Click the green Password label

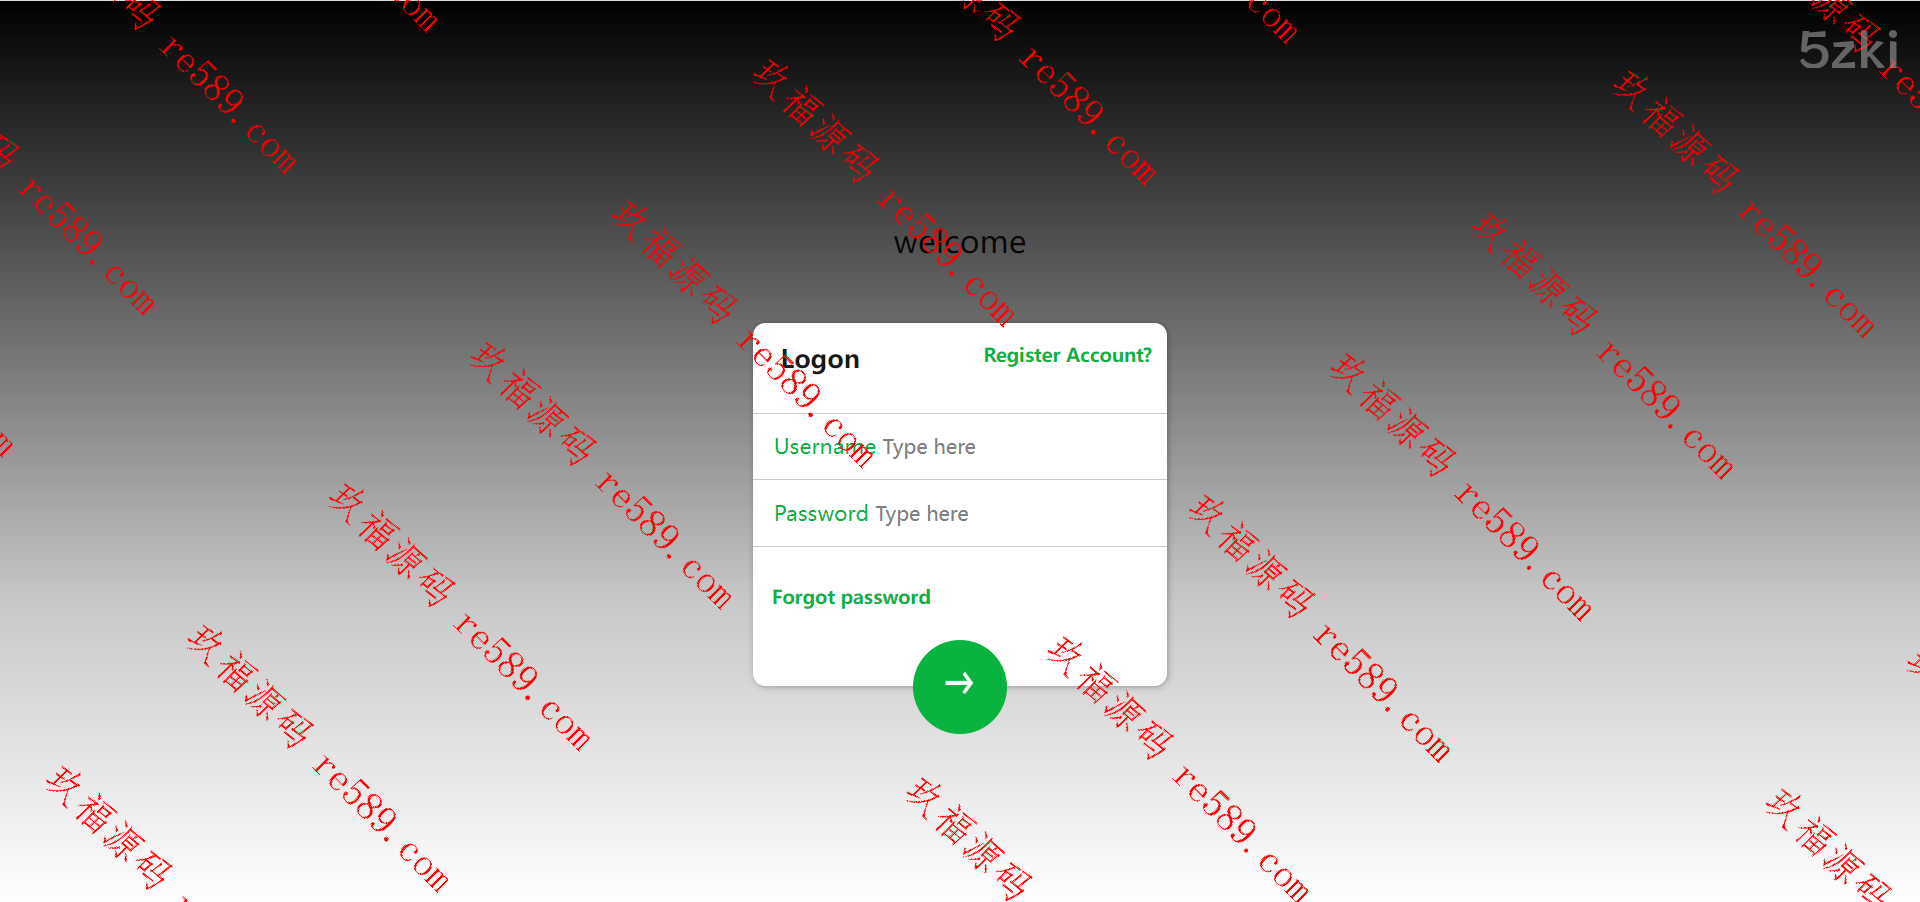point(821,514)
